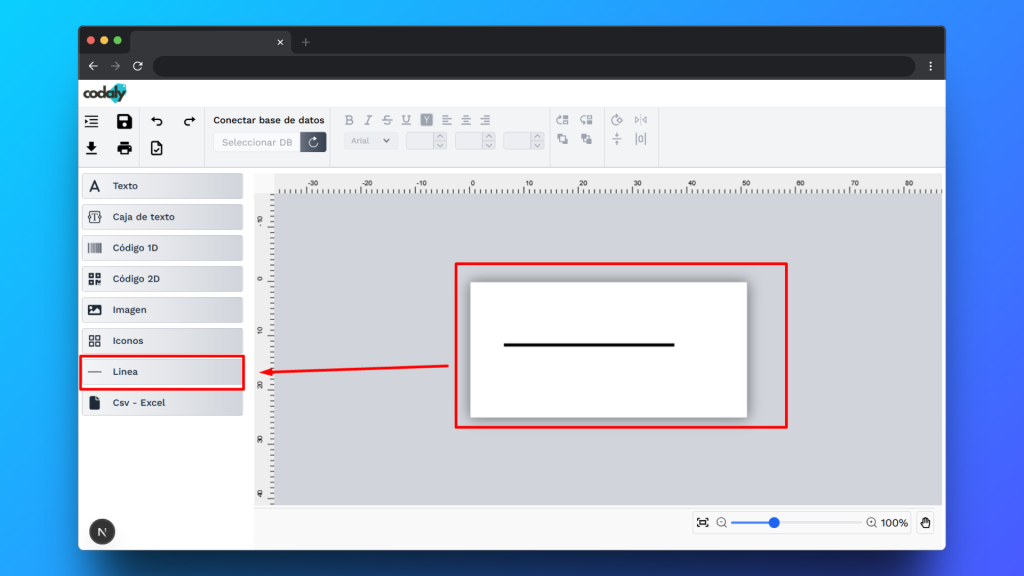The image size is (1024, 576).
Task: Add an Imagen element
Action: click(163, 310)
